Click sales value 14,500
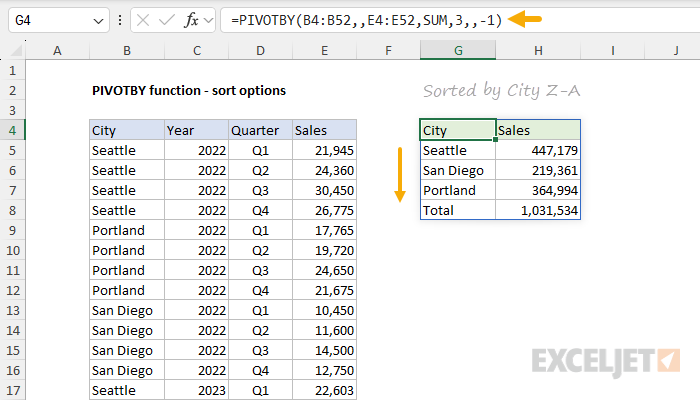The image size is (700, 400). click(324, 350)
